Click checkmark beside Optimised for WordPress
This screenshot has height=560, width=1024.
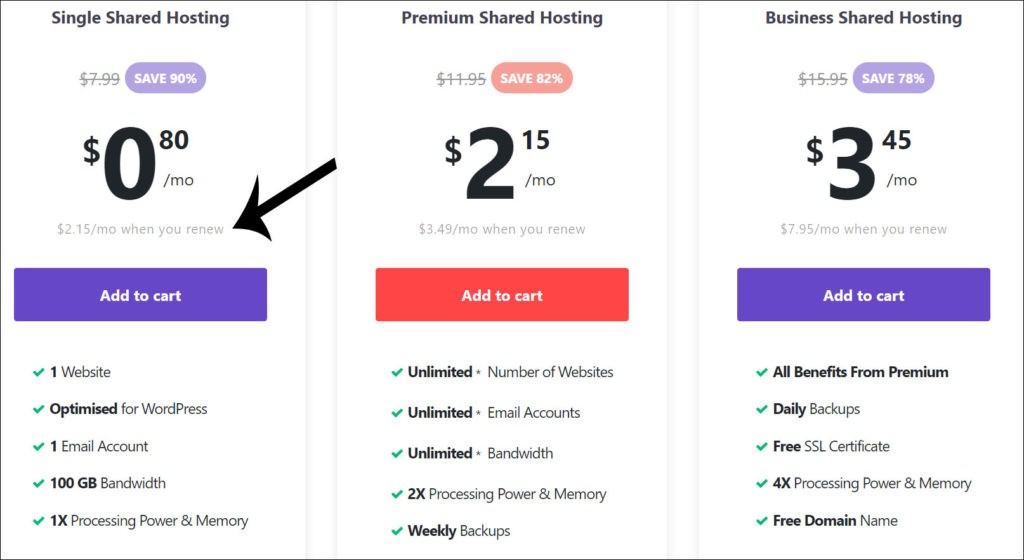pos(39,410)
